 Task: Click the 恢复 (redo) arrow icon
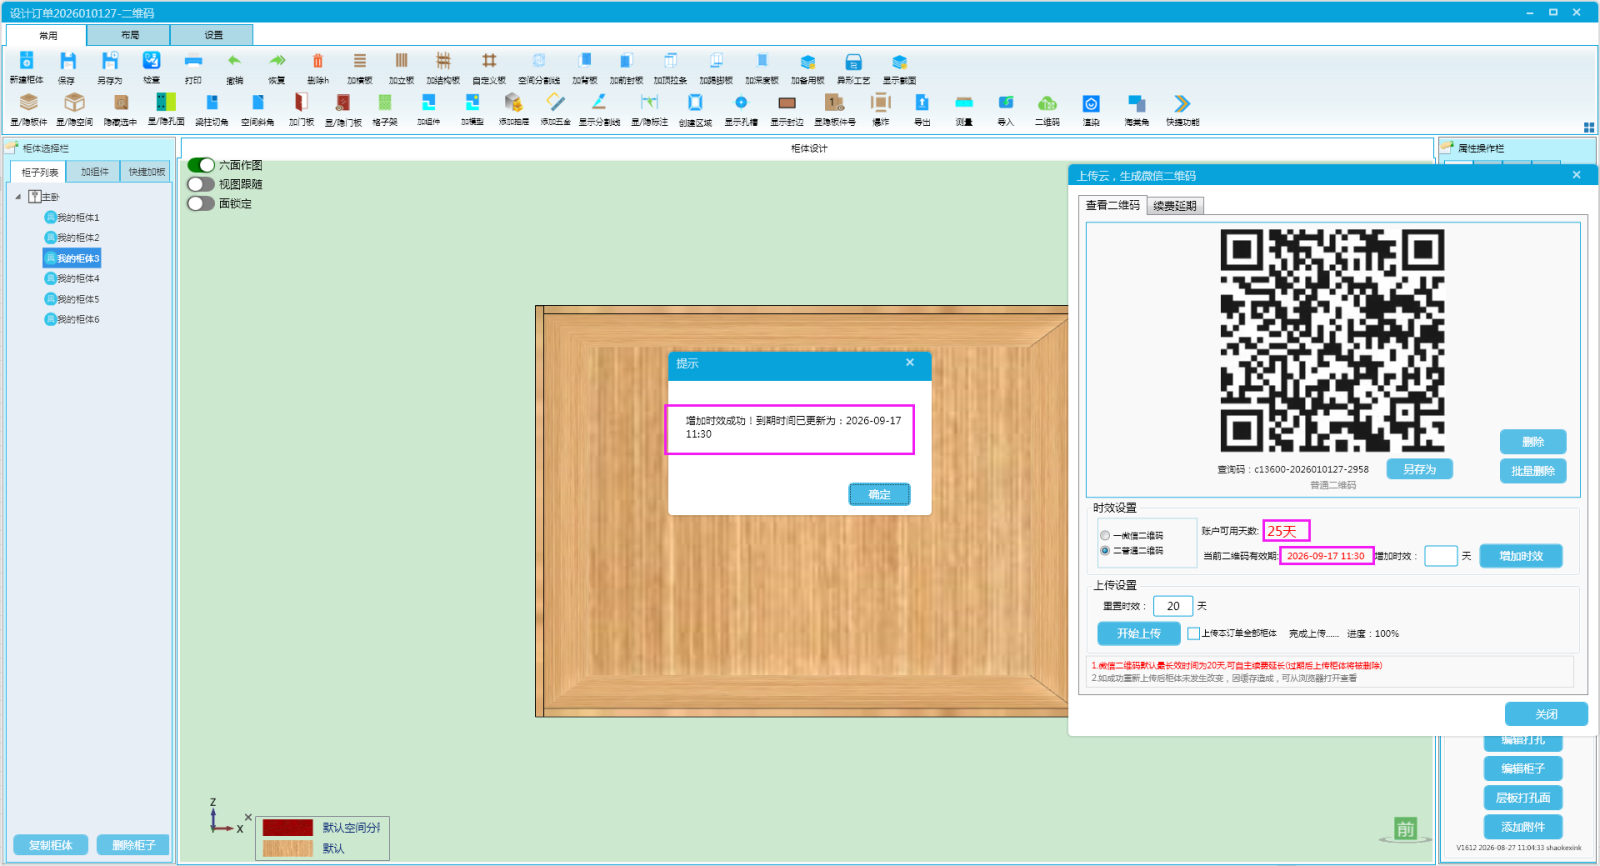pyautogui.click(x=277, y=61)
